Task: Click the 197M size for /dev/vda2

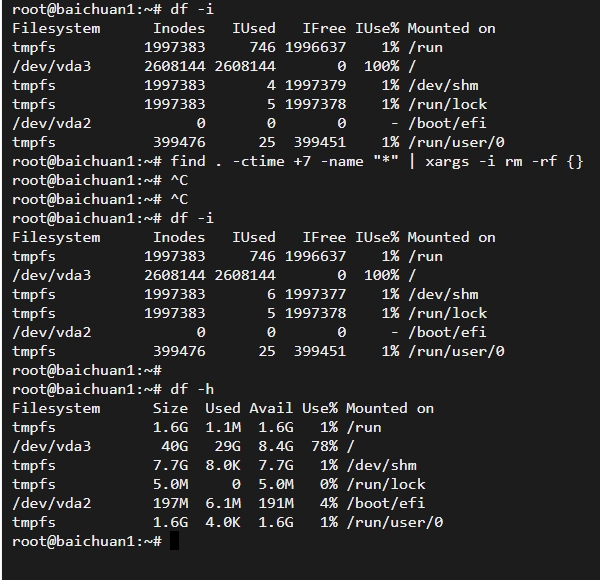Action: pos(170,503)
